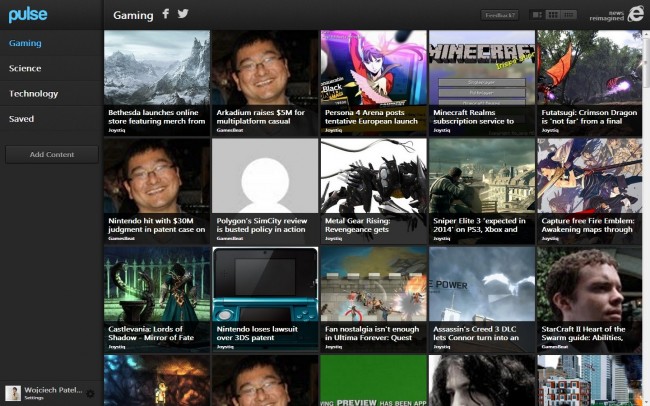Viewport: 650px width, 406px height.
Task: Open the Pulse home logo
Action: [x=28, y=15]
